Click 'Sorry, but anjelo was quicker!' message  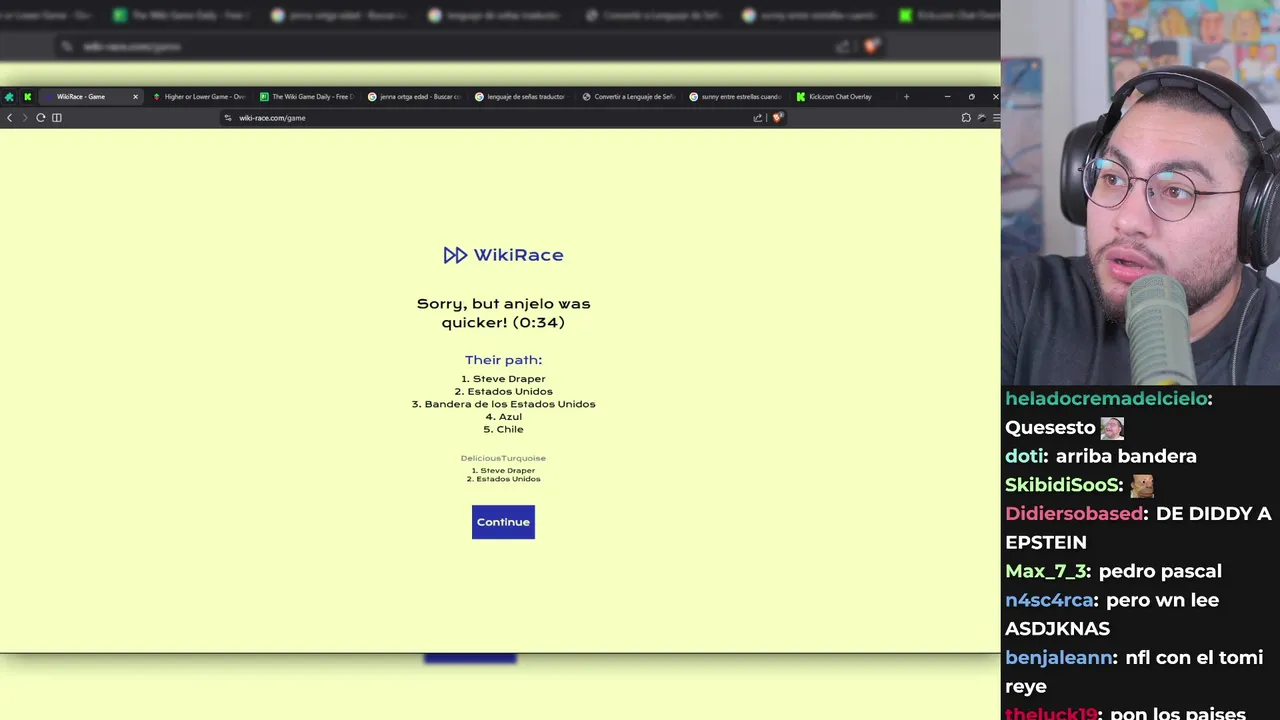[503, 313]
